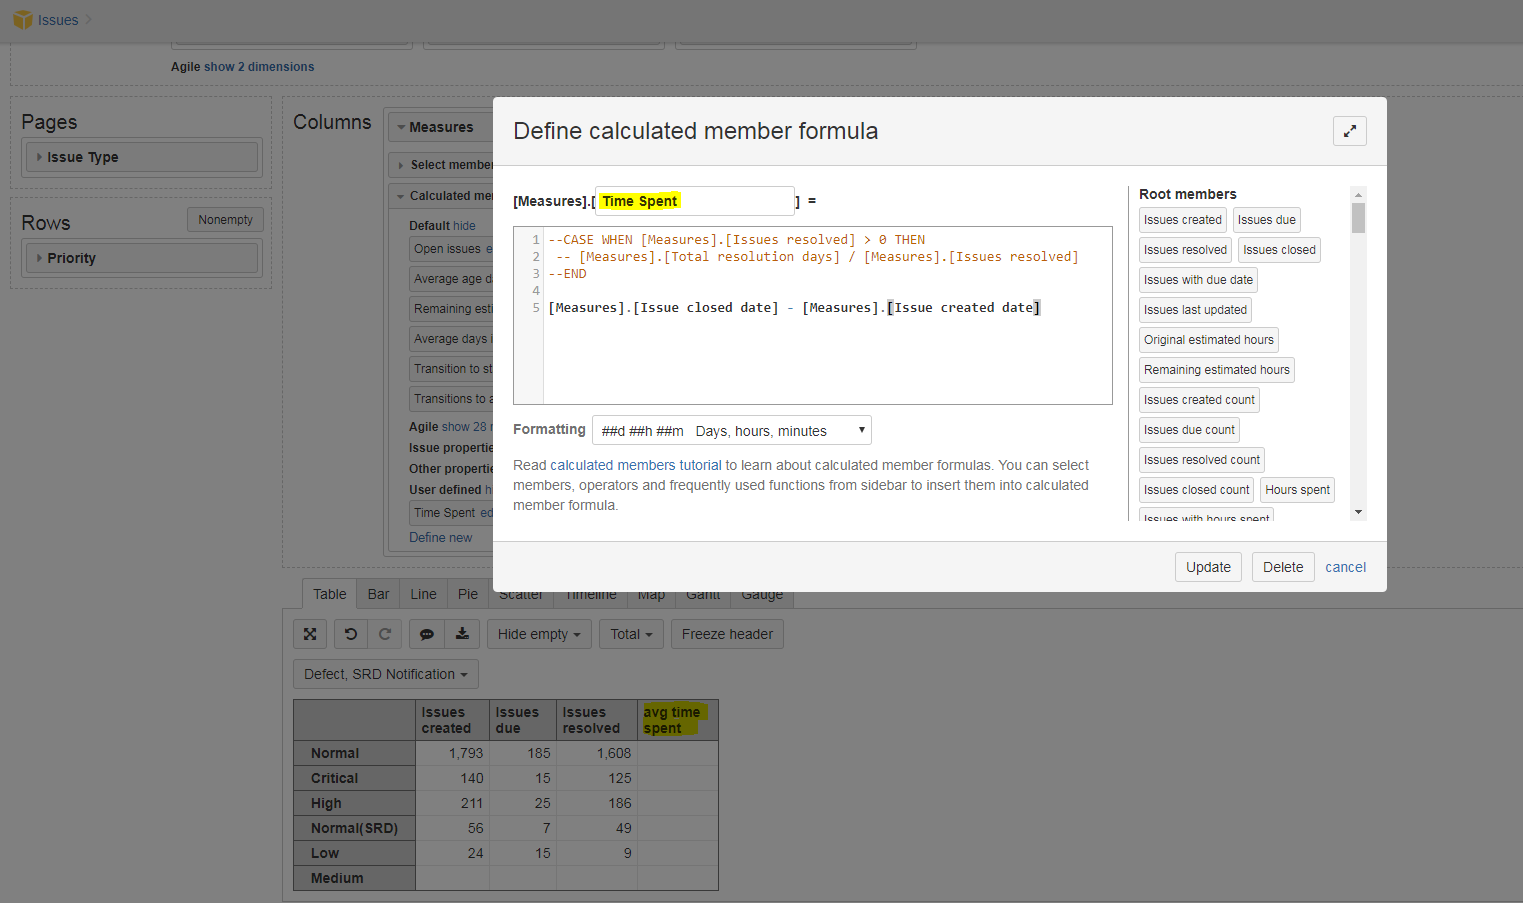The image size is (1523, 903).
Task: Insert the Issues last updated member
Action: point(1195,310)
